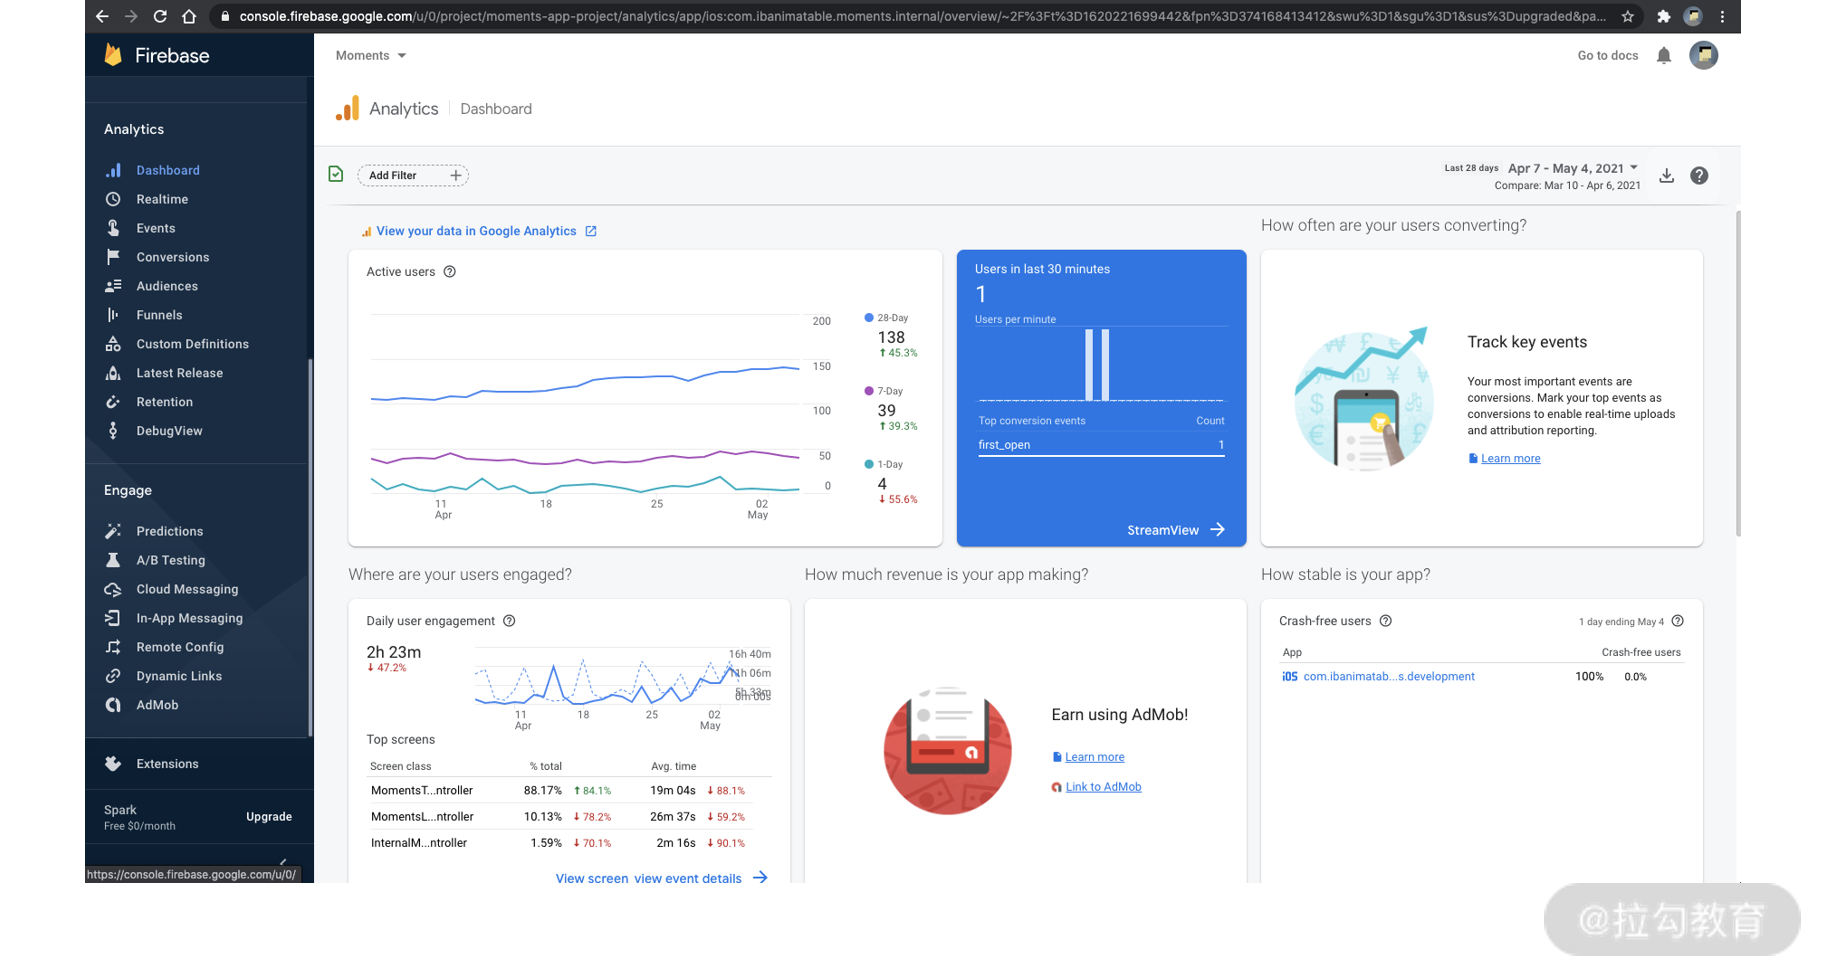Click Active users info help icon

(x=450, y=272)
